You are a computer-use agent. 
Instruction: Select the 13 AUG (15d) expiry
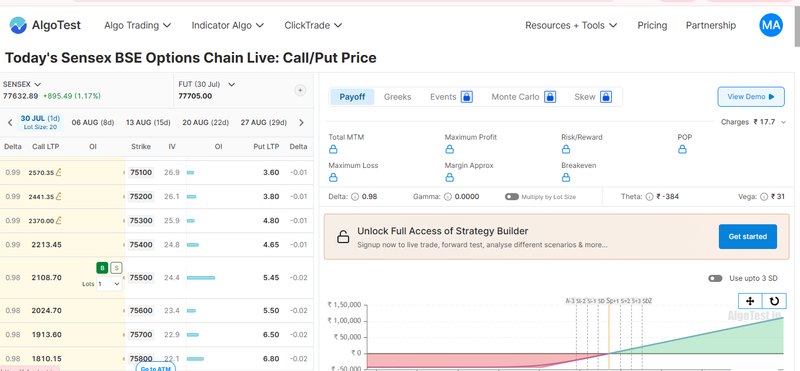[x=148, y=122]
